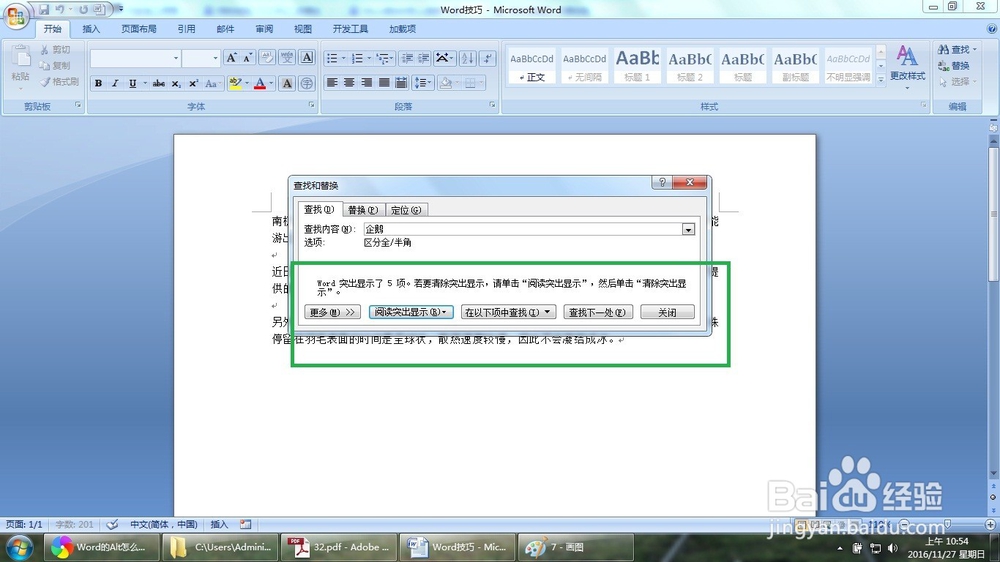Screen dimensions: 1000x562
Task: Click the help button in Find dialog
Action: (661, 182)
